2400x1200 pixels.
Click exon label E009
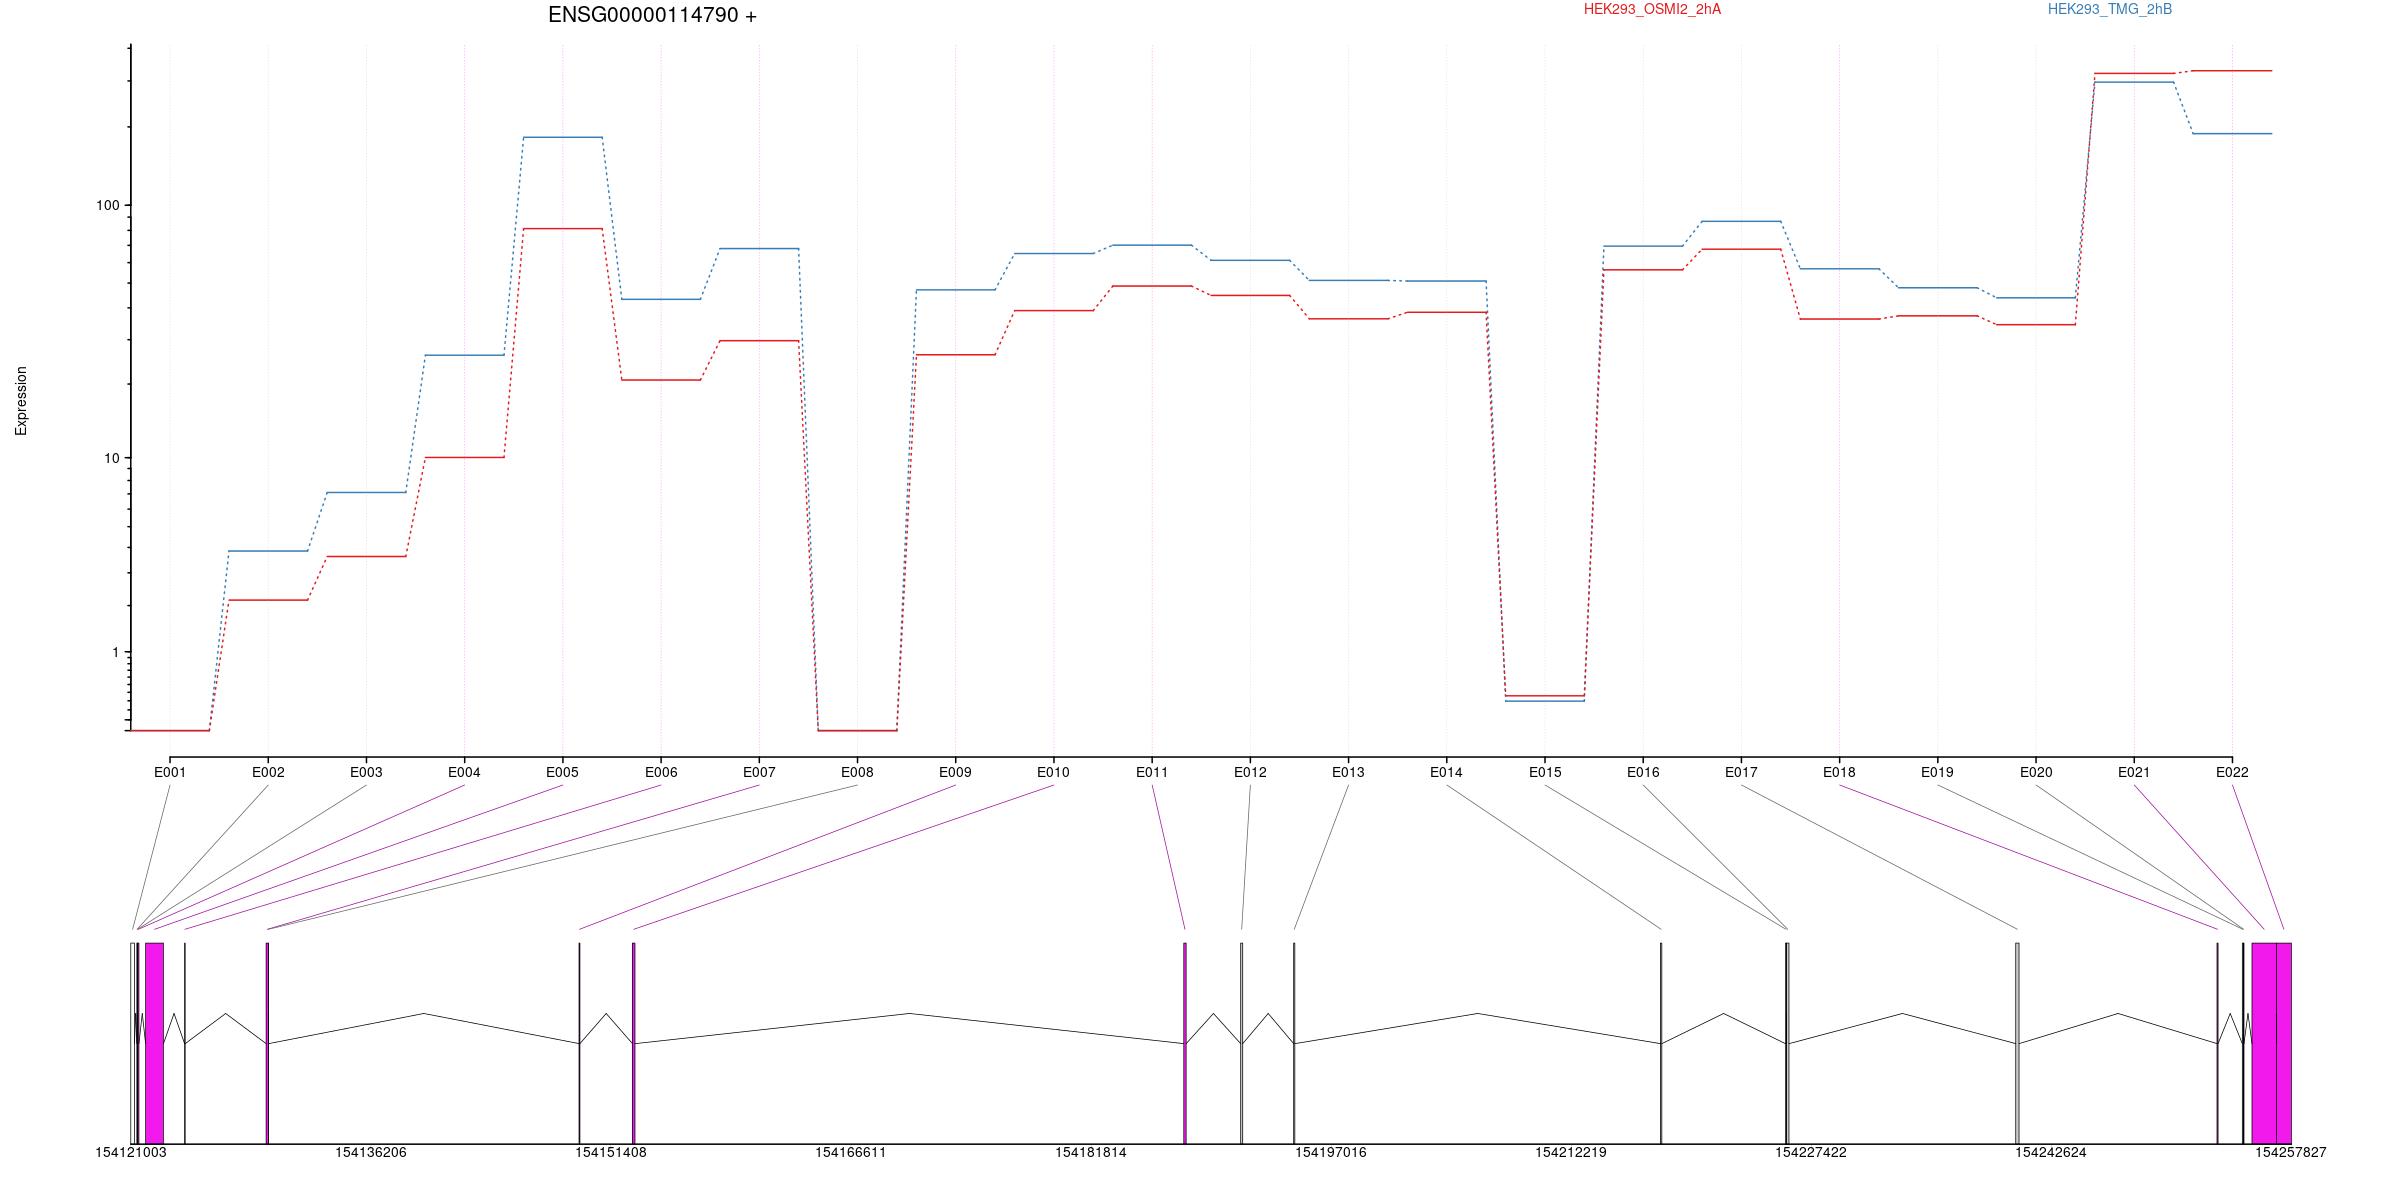tap(955, 772)
